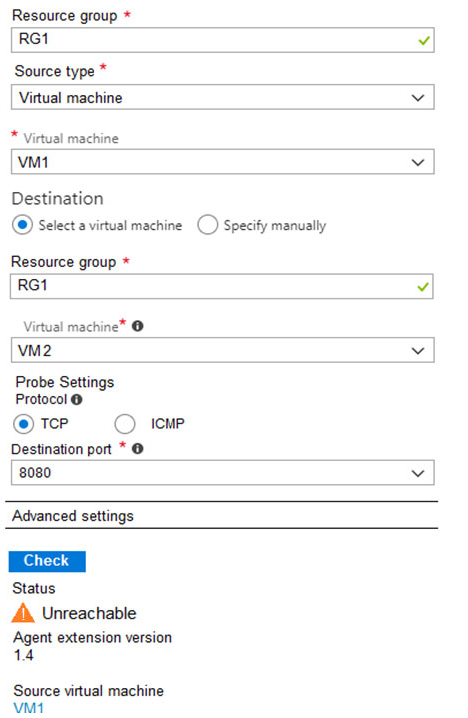Image resolution: width=468 pixels, height=718 pixels.
Task: Expand the Advanced settings section
Action: [222, 516]
